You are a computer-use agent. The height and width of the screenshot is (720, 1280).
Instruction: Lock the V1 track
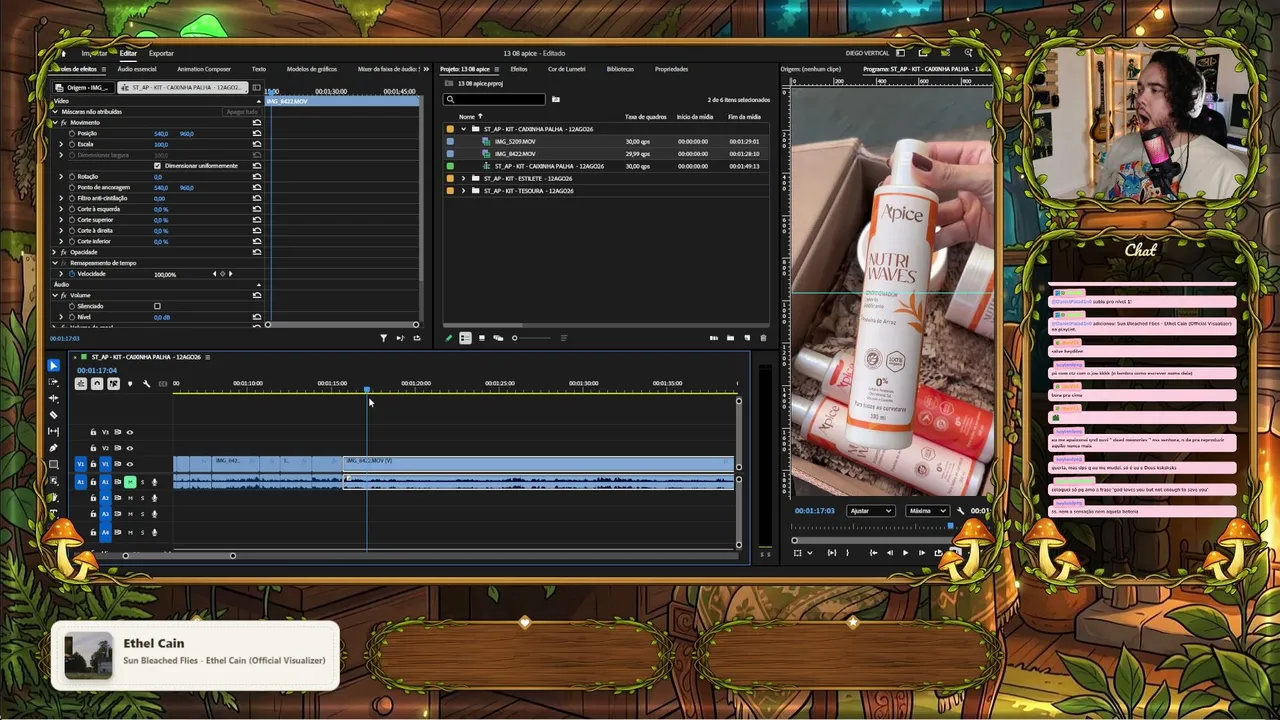click(x=93, y=464)
